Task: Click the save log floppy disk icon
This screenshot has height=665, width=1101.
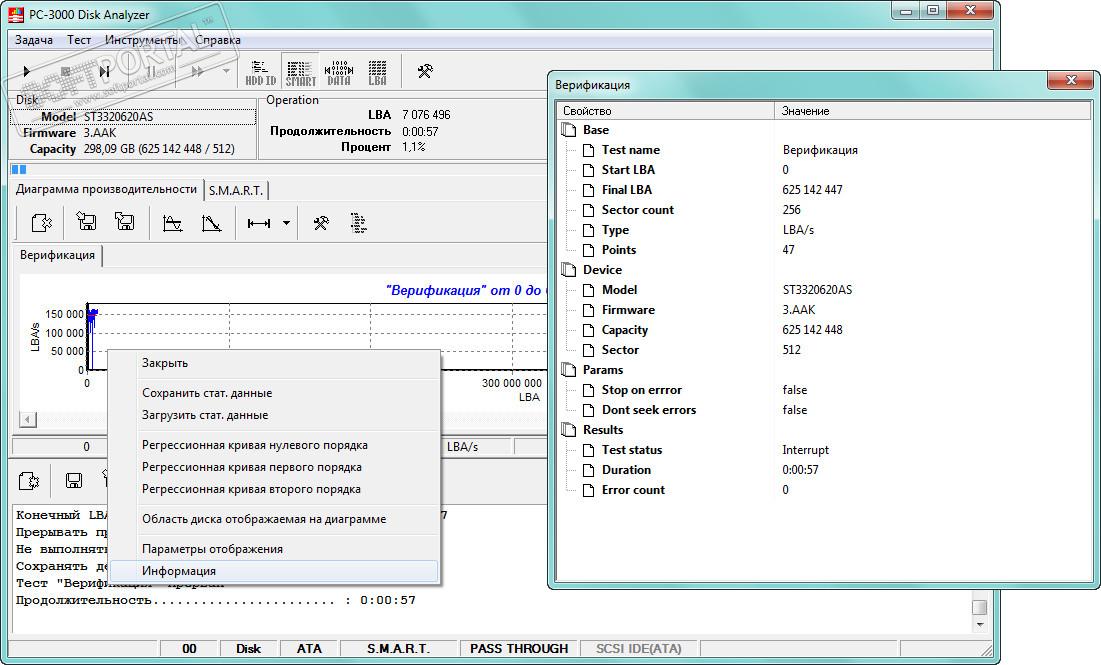Action: click(73, 480)
